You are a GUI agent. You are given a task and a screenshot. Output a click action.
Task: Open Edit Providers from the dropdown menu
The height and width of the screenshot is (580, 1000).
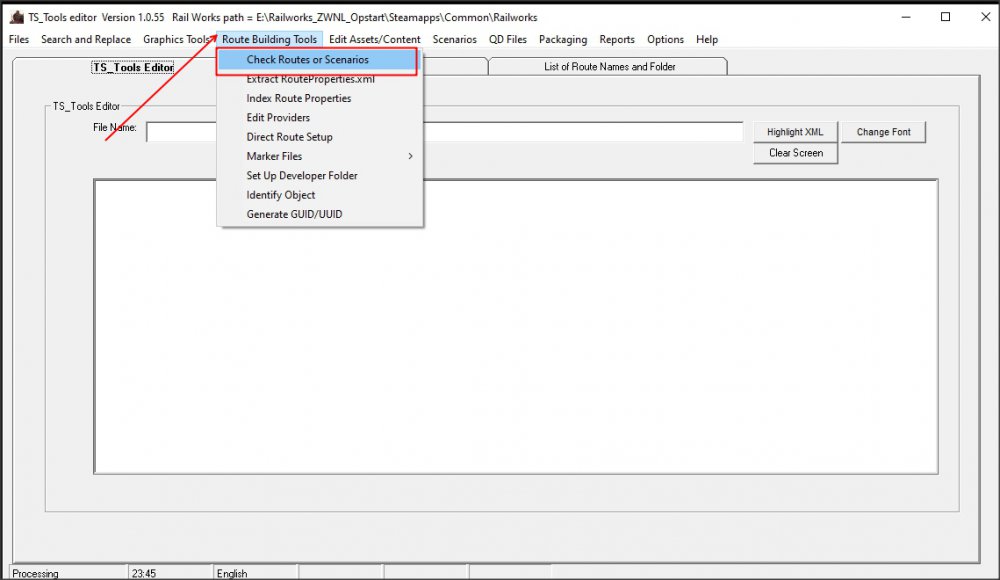[278, 118]
